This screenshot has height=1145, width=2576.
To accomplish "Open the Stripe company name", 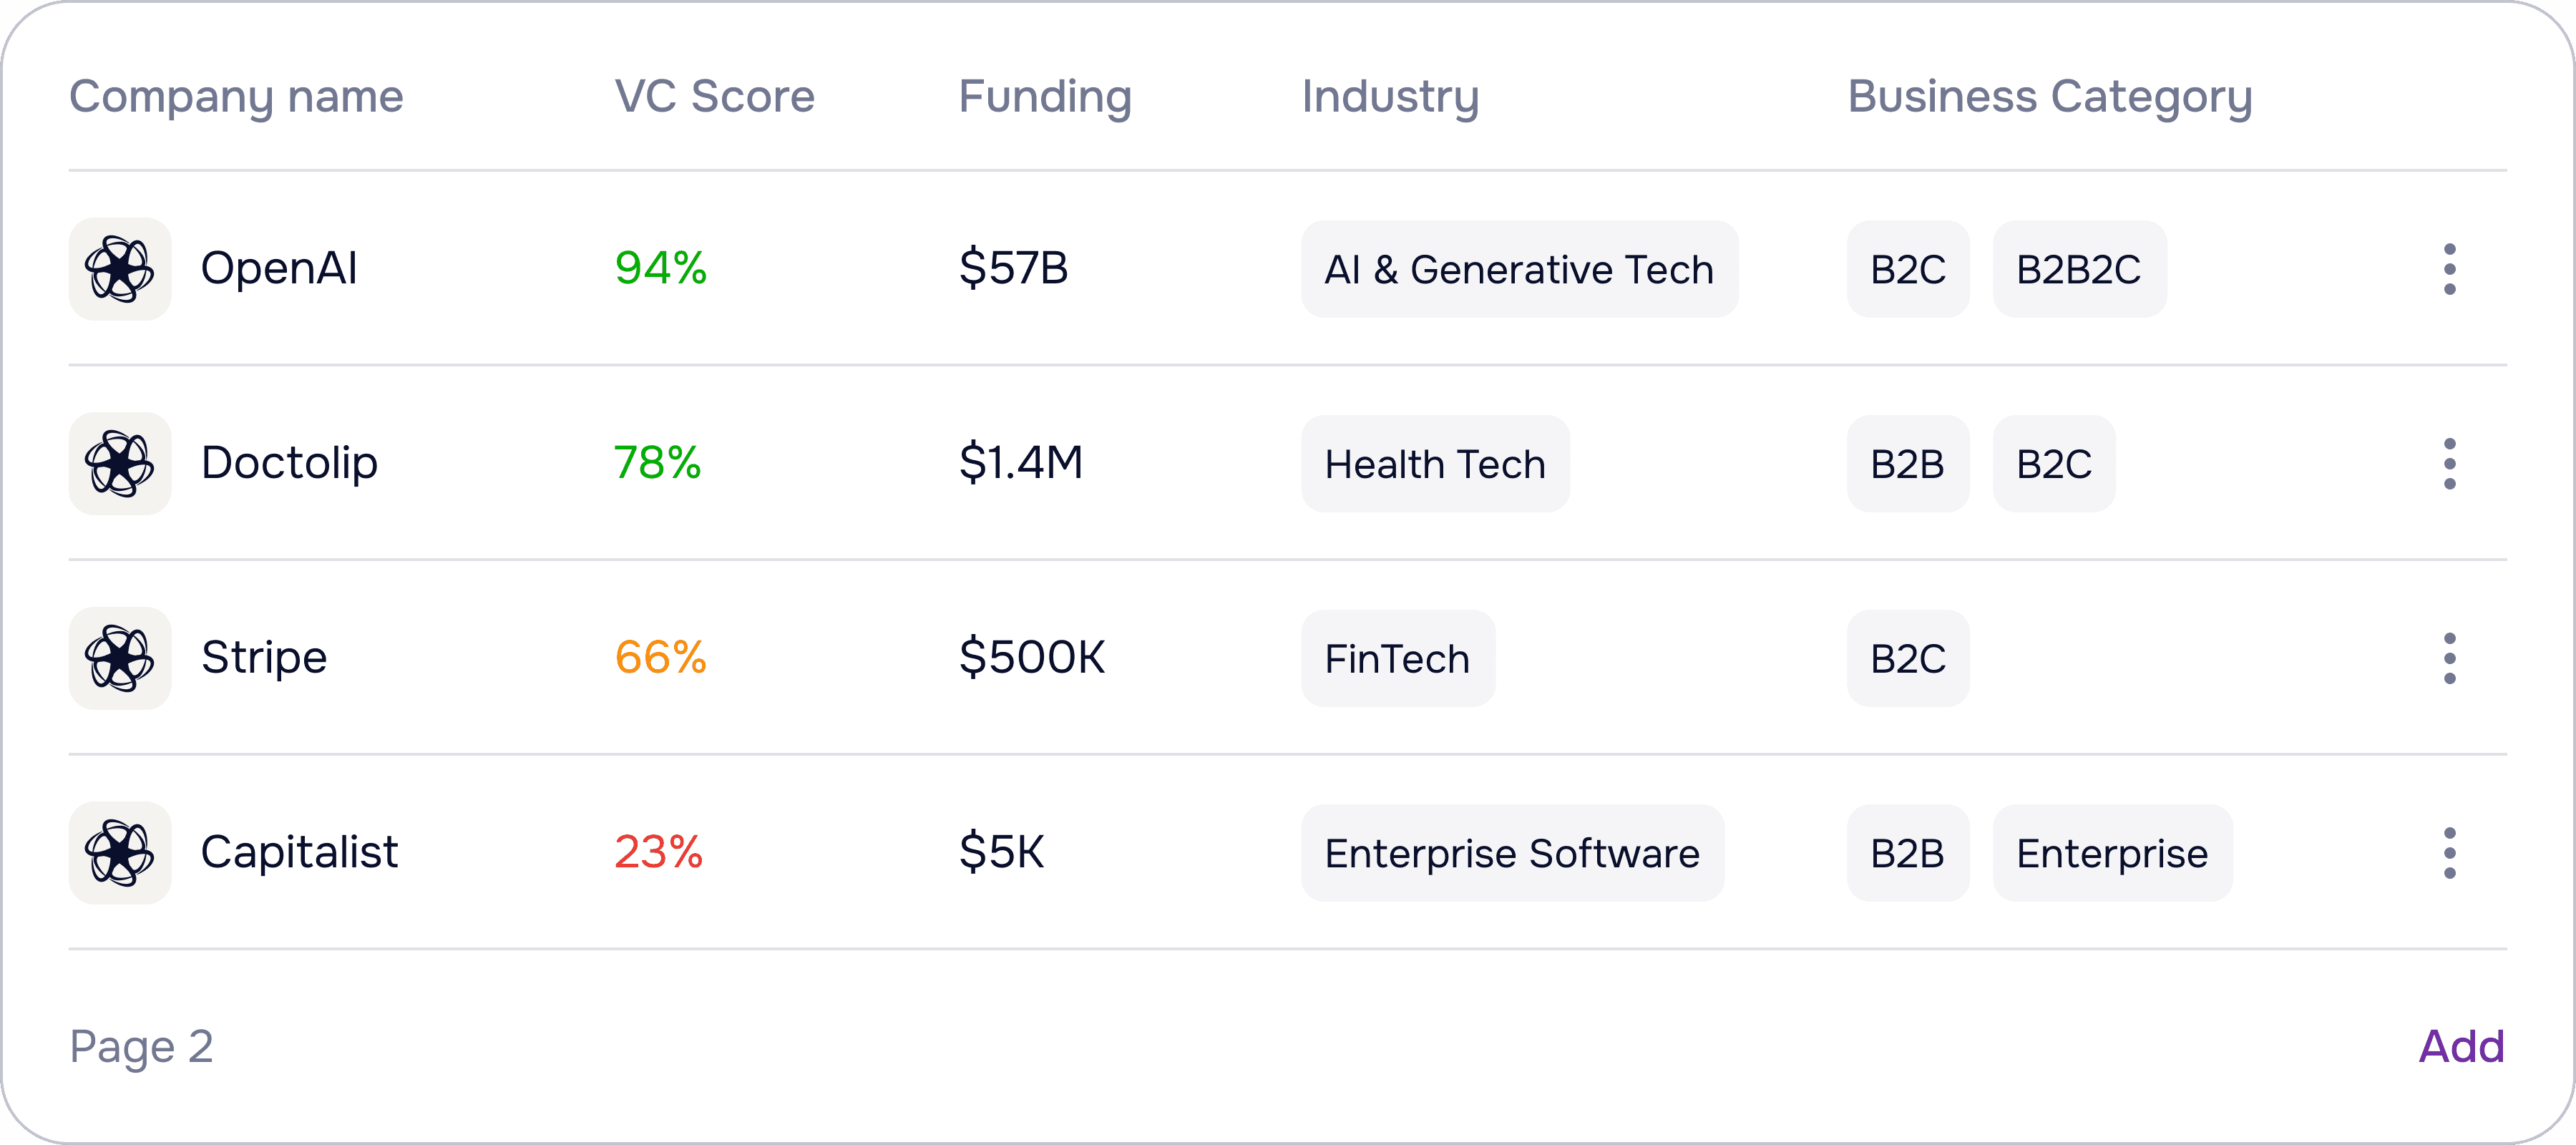I will click(x=264, y=658).
